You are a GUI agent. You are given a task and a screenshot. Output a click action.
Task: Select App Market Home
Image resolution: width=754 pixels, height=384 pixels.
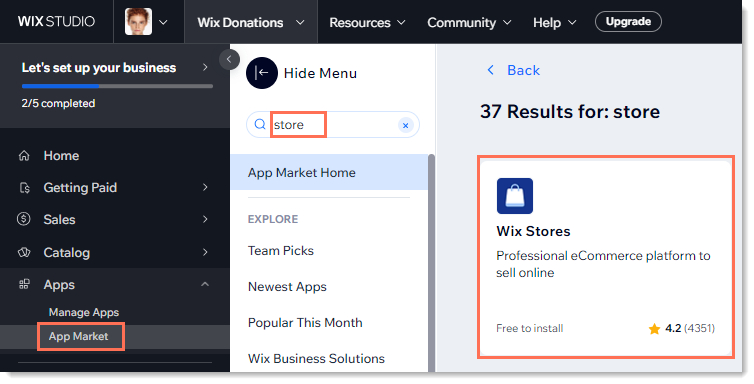[329, 173]
